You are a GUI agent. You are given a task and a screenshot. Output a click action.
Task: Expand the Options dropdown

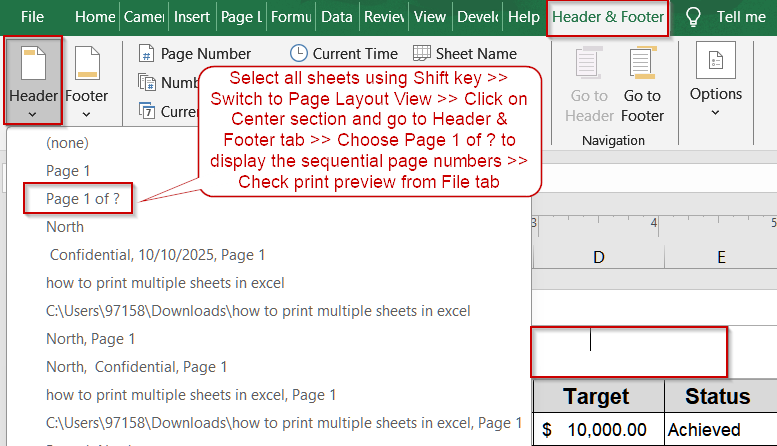point(716,80)
